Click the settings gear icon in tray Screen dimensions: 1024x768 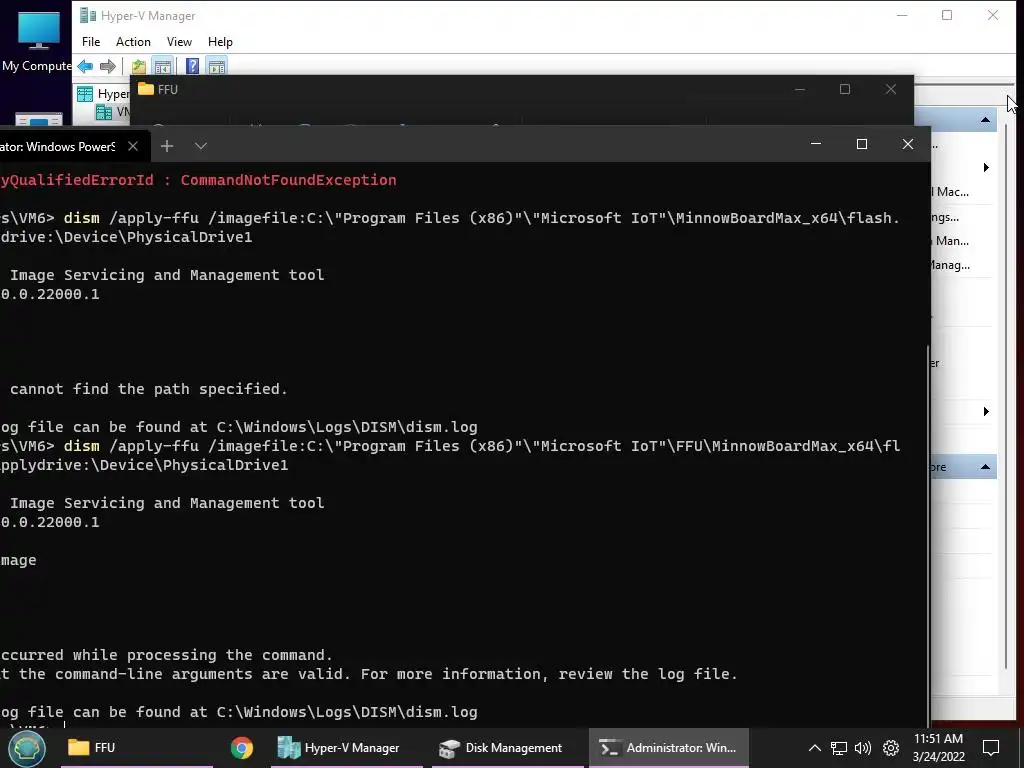[891, 748]
